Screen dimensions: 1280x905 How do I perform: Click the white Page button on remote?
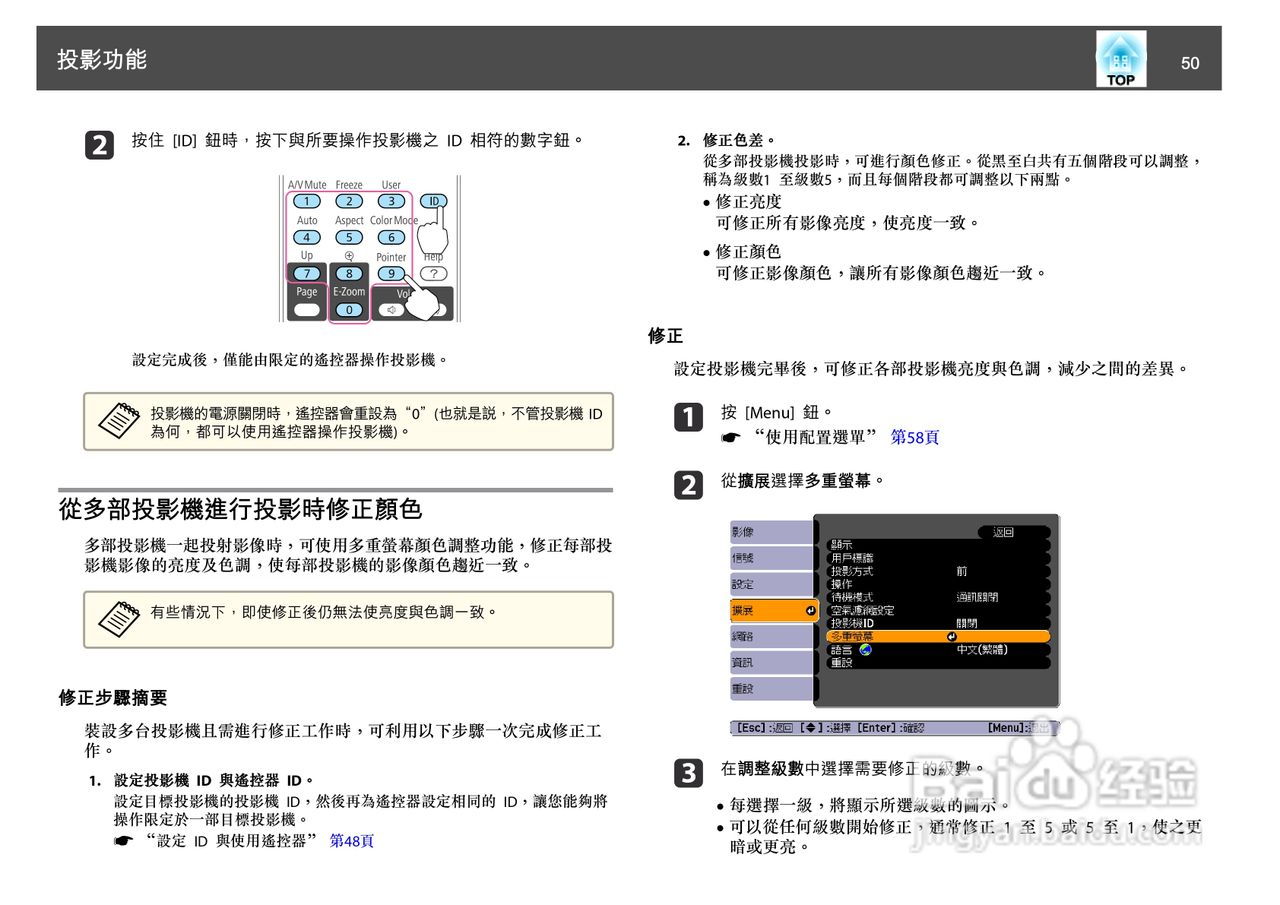tap(307, 310)
